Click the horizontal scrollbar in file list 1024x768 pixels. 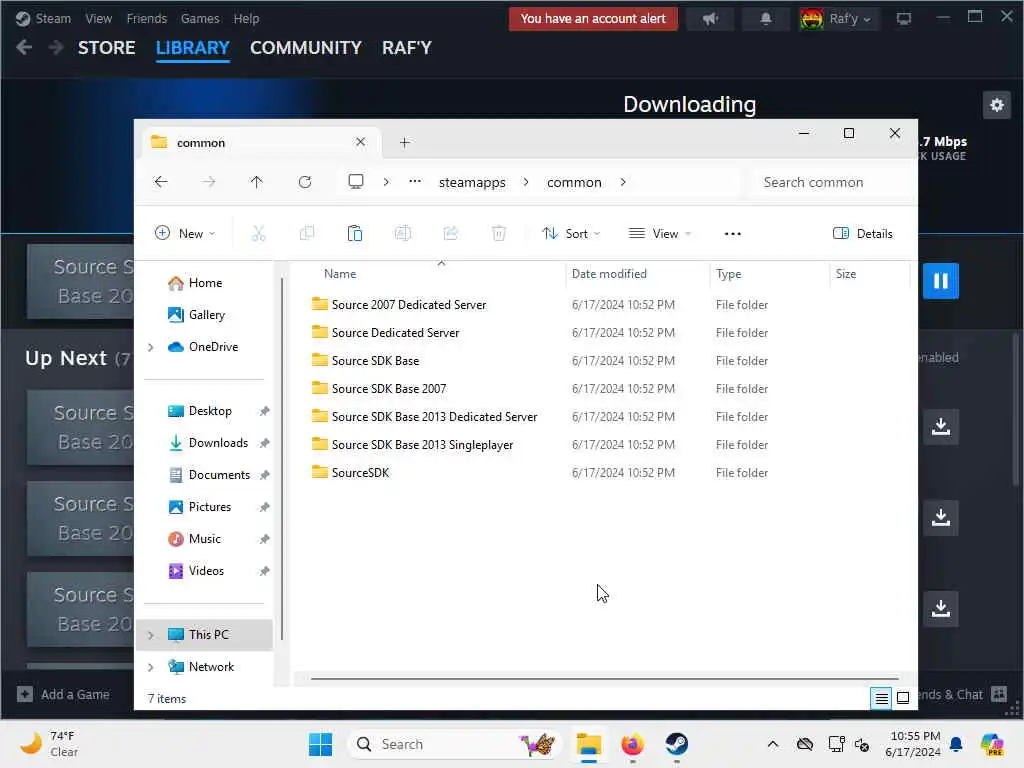(605, 679)
